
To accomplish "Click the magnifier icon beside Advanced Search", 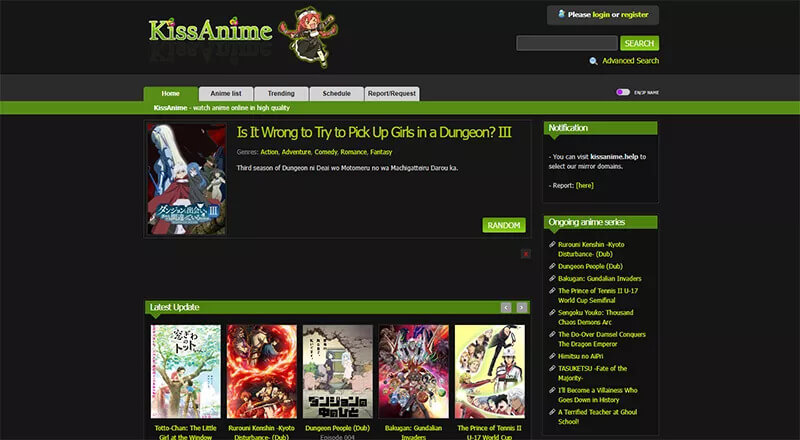I will point(593,61).
